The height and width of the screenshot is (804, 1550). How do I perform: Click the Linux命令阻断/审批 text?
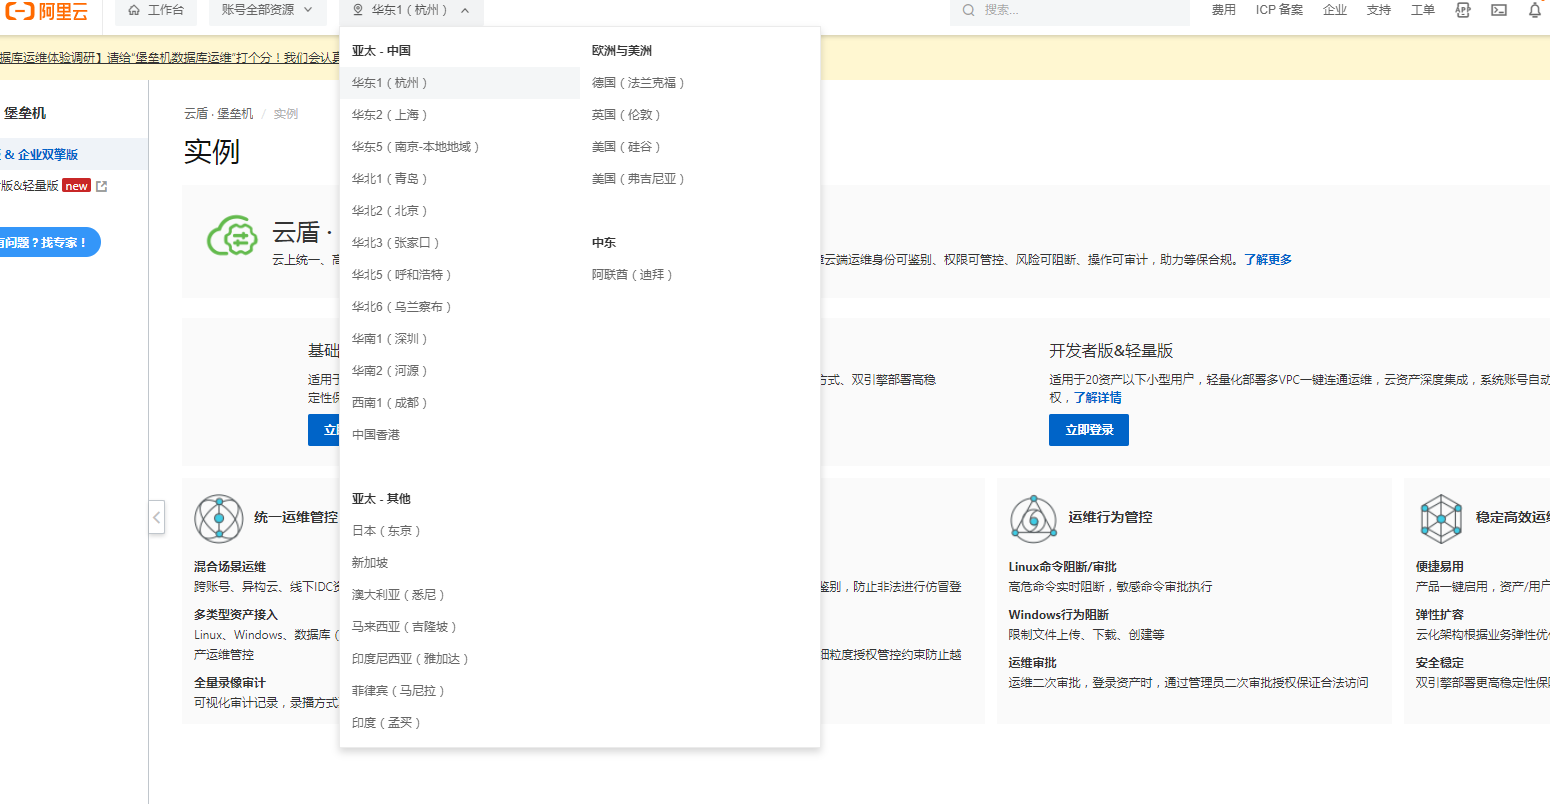tap(1062, 567)
